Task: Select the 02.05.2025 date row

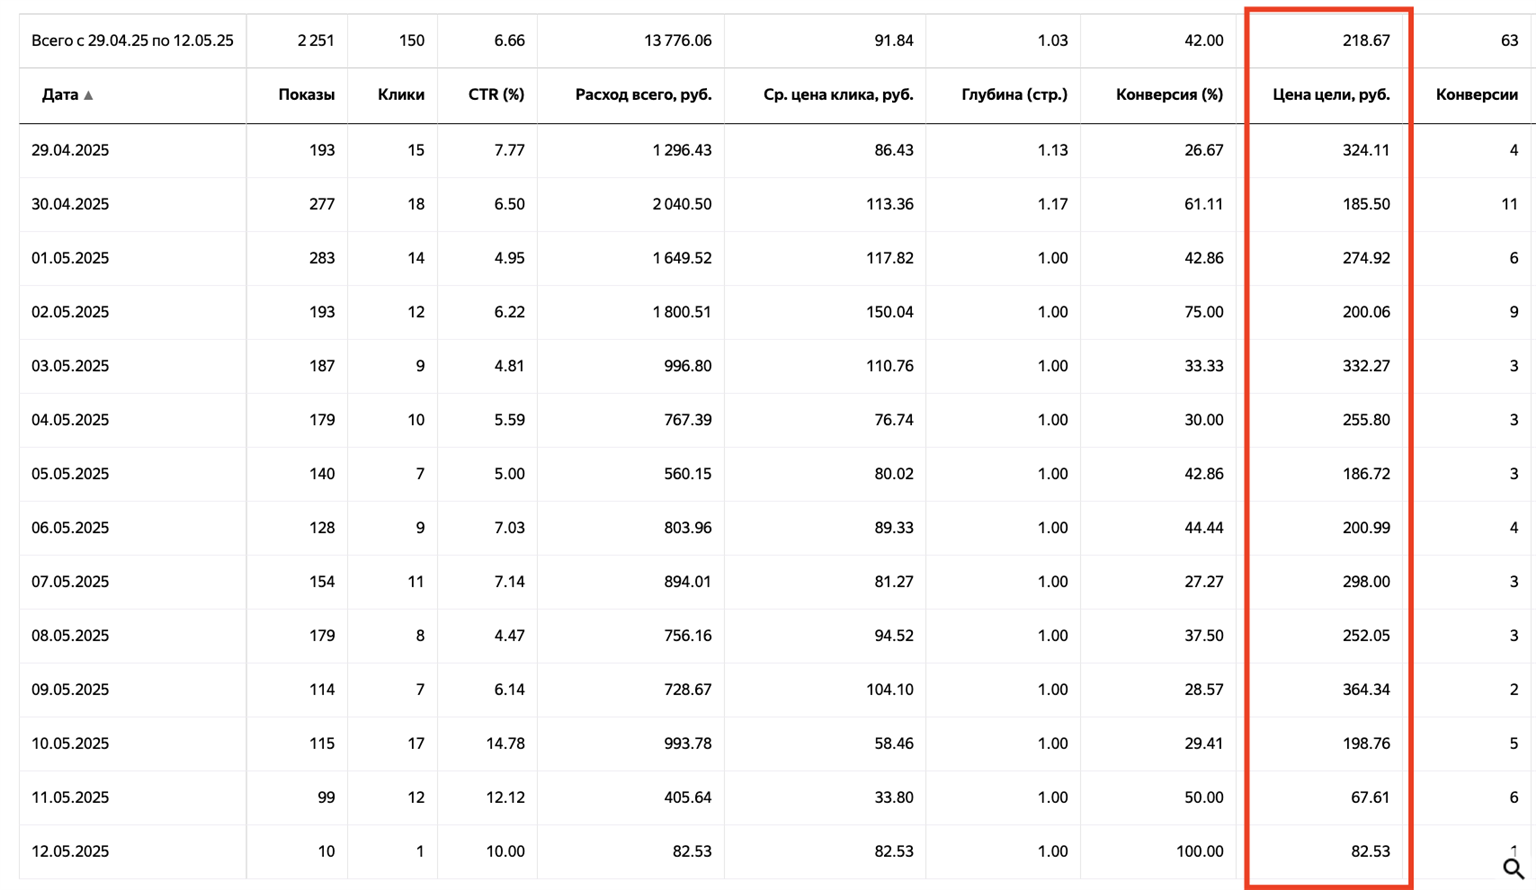Action: 777,312
